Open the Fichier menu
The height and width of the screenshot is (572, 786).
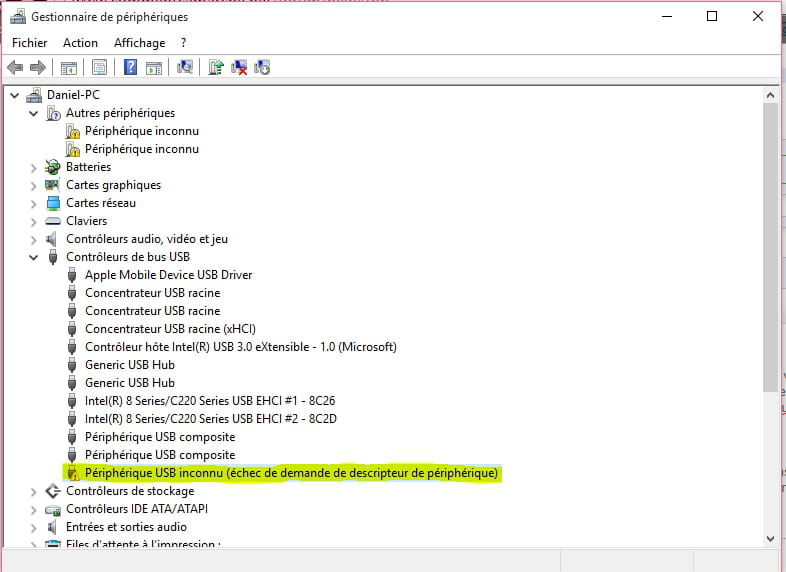[x=29, y=43]
